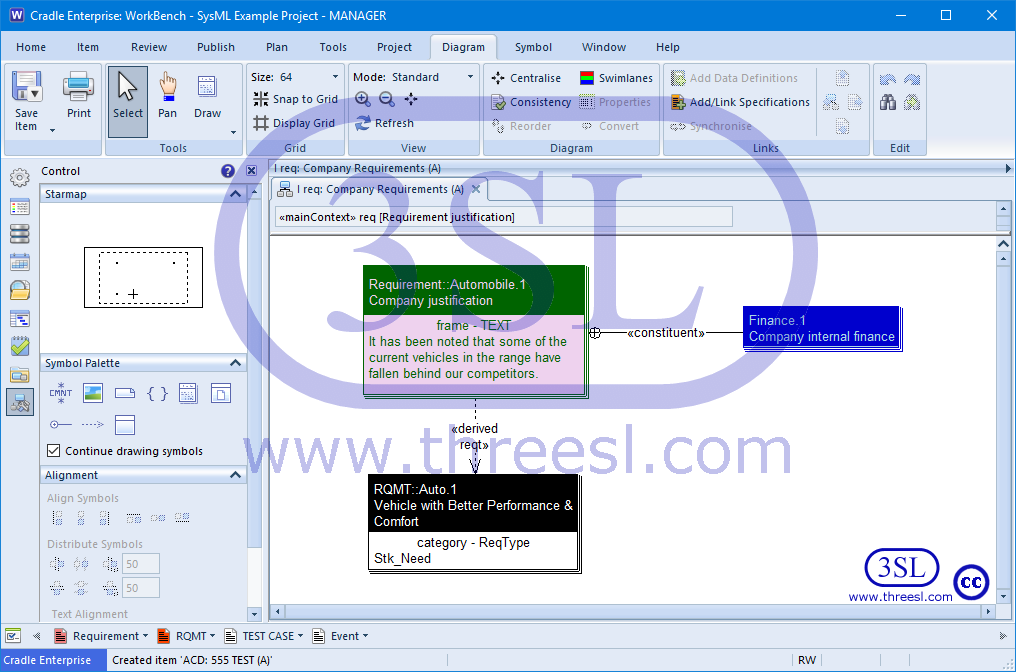Open the Save Item dropdown arrow
Screen dimensions: 1016x672
pyautogui.click(x=52, y=130)
